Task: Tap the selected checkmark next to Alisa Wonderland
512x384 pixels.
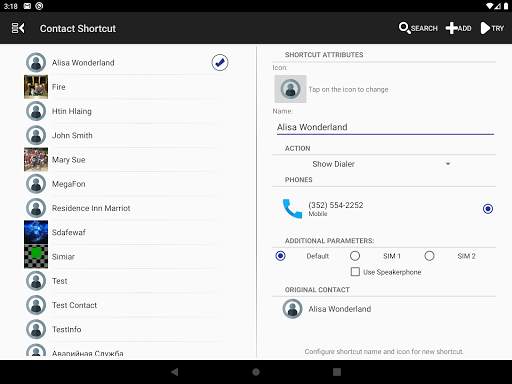Action: (220, 63)
